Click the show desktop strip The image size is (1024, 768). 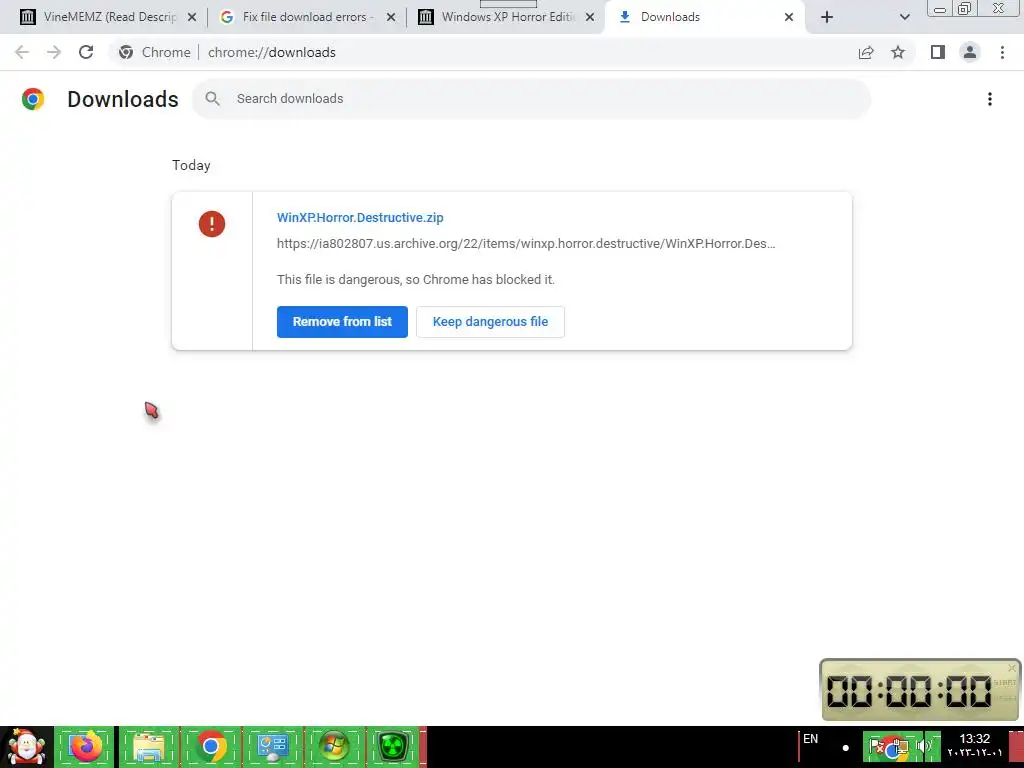click(x=1016, y=747)
